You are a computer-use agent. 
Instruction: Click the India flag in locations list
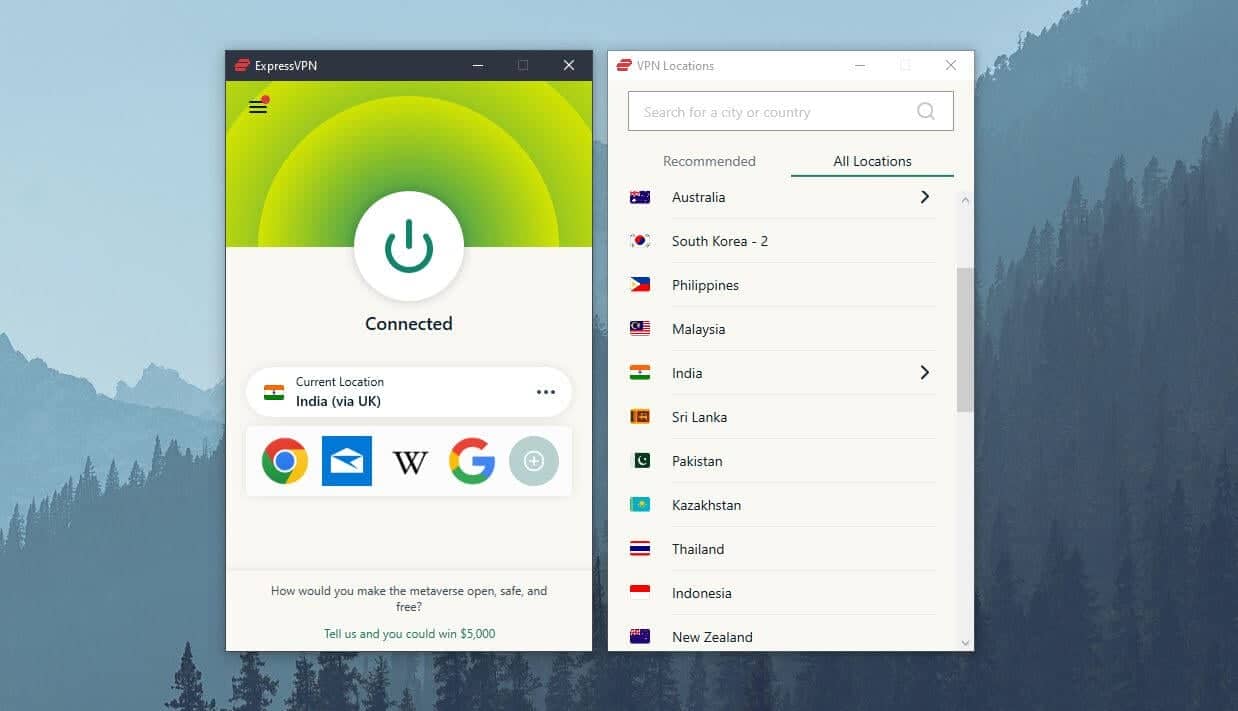pyautogui.click(x=640, y=373)
